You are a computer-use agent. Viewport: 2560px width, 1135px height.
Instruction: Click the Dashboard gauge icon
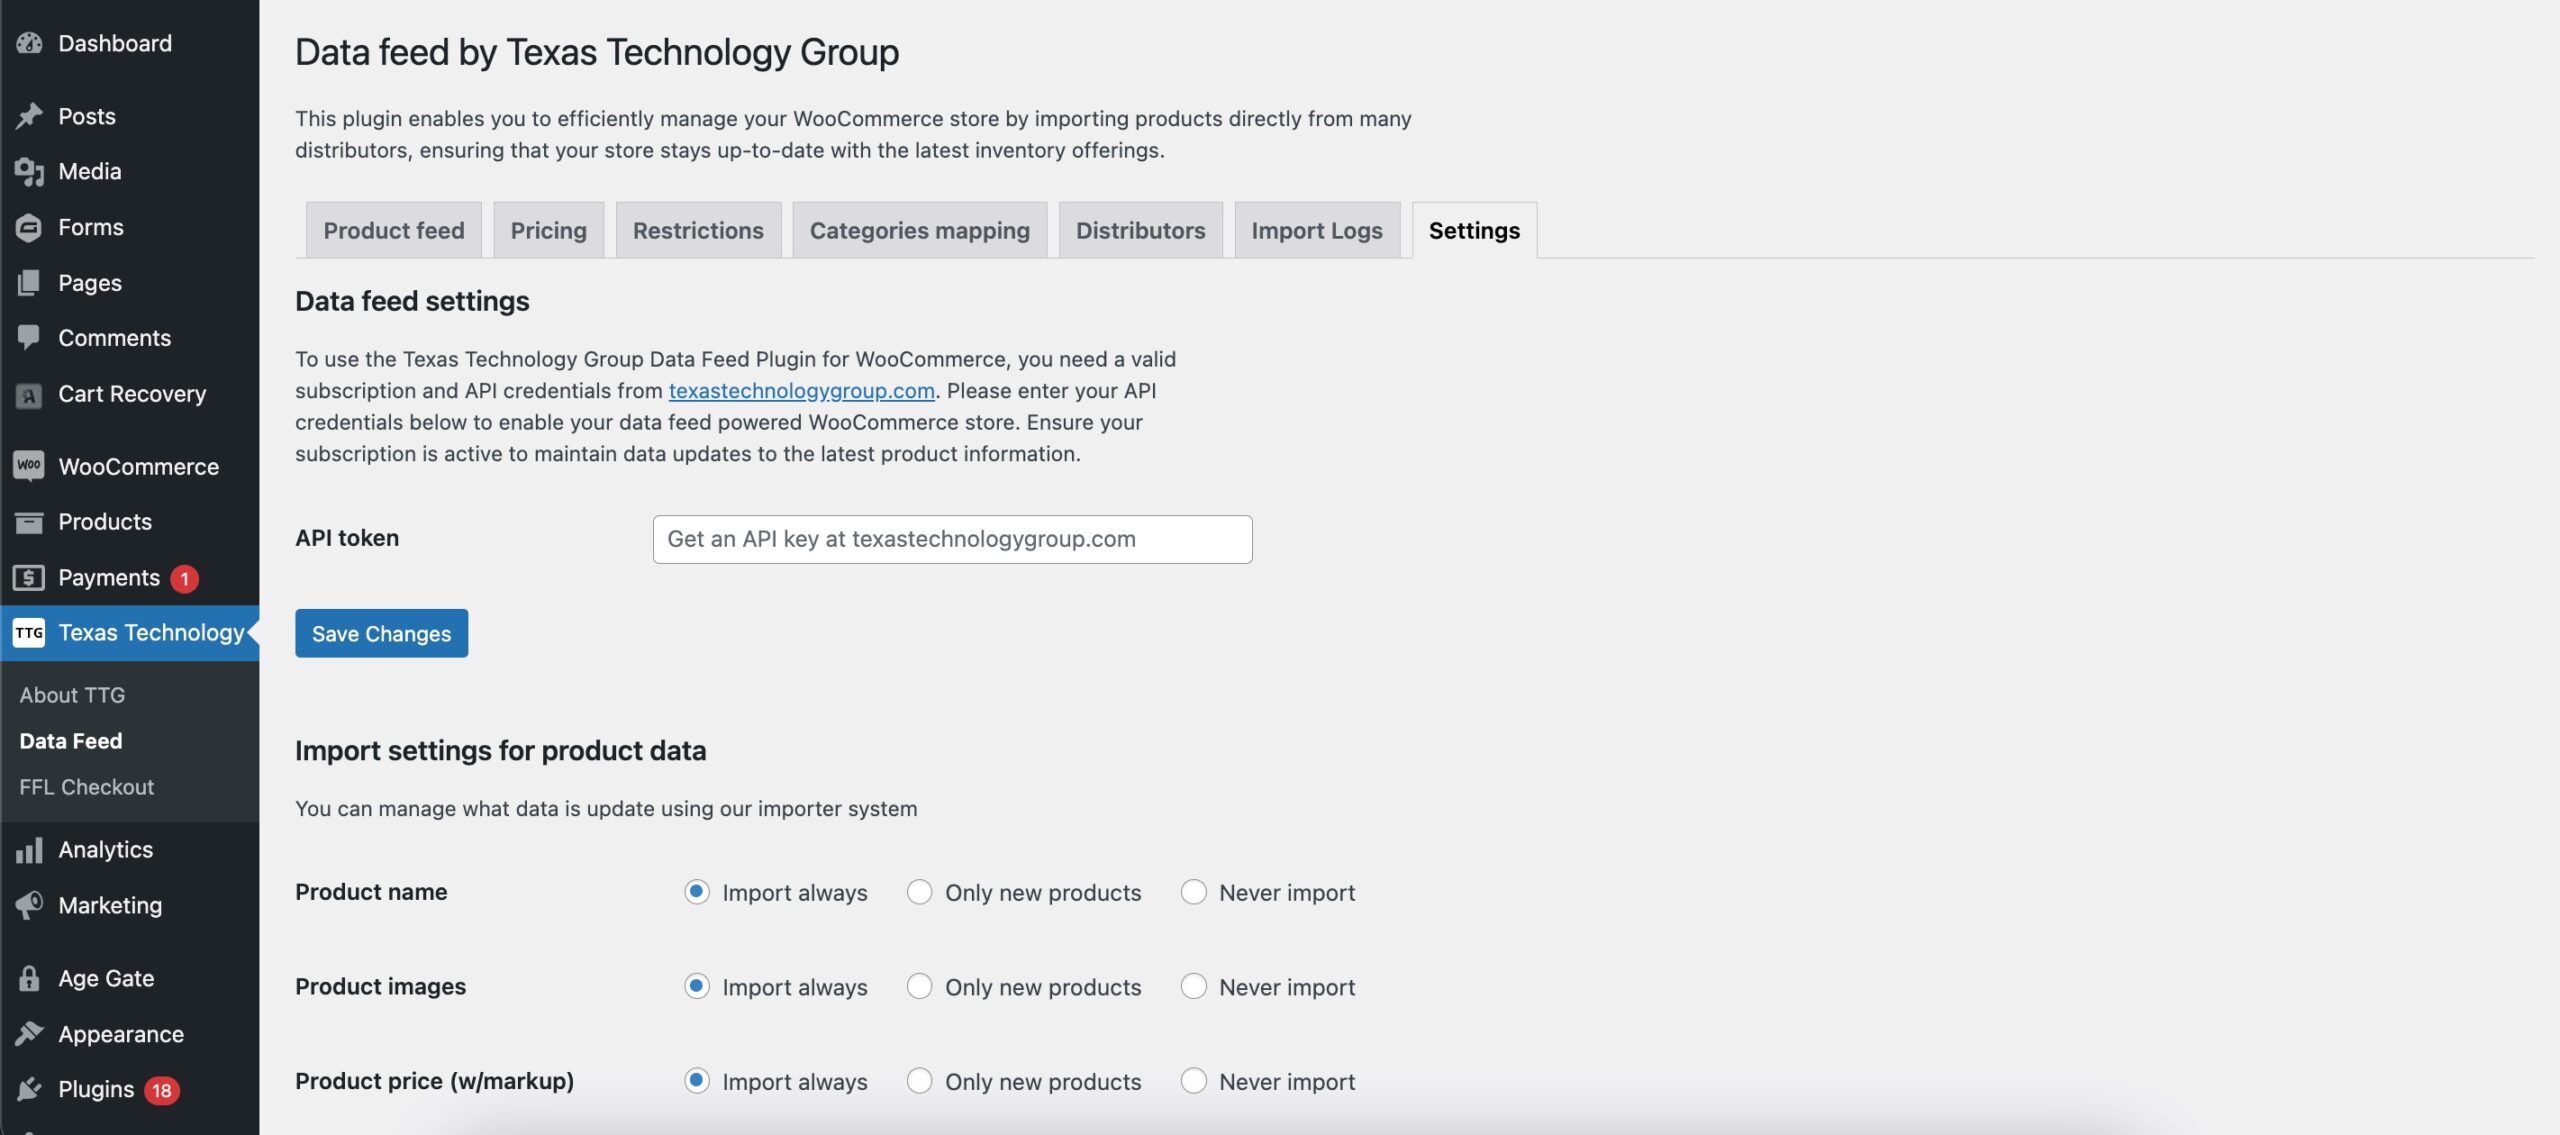29,43
